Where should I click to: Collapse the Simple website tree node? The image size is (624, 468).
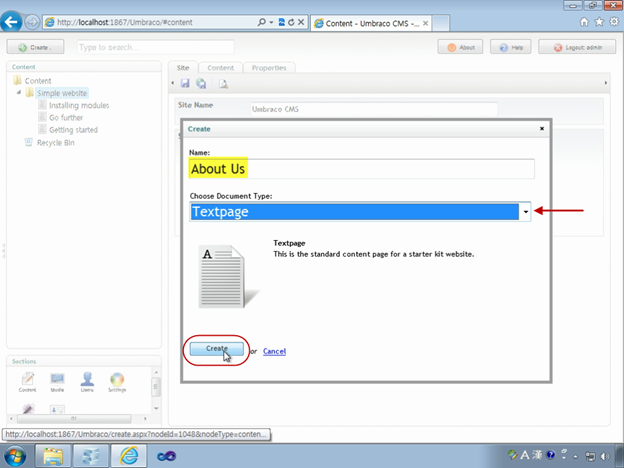(x=19, y=93)
